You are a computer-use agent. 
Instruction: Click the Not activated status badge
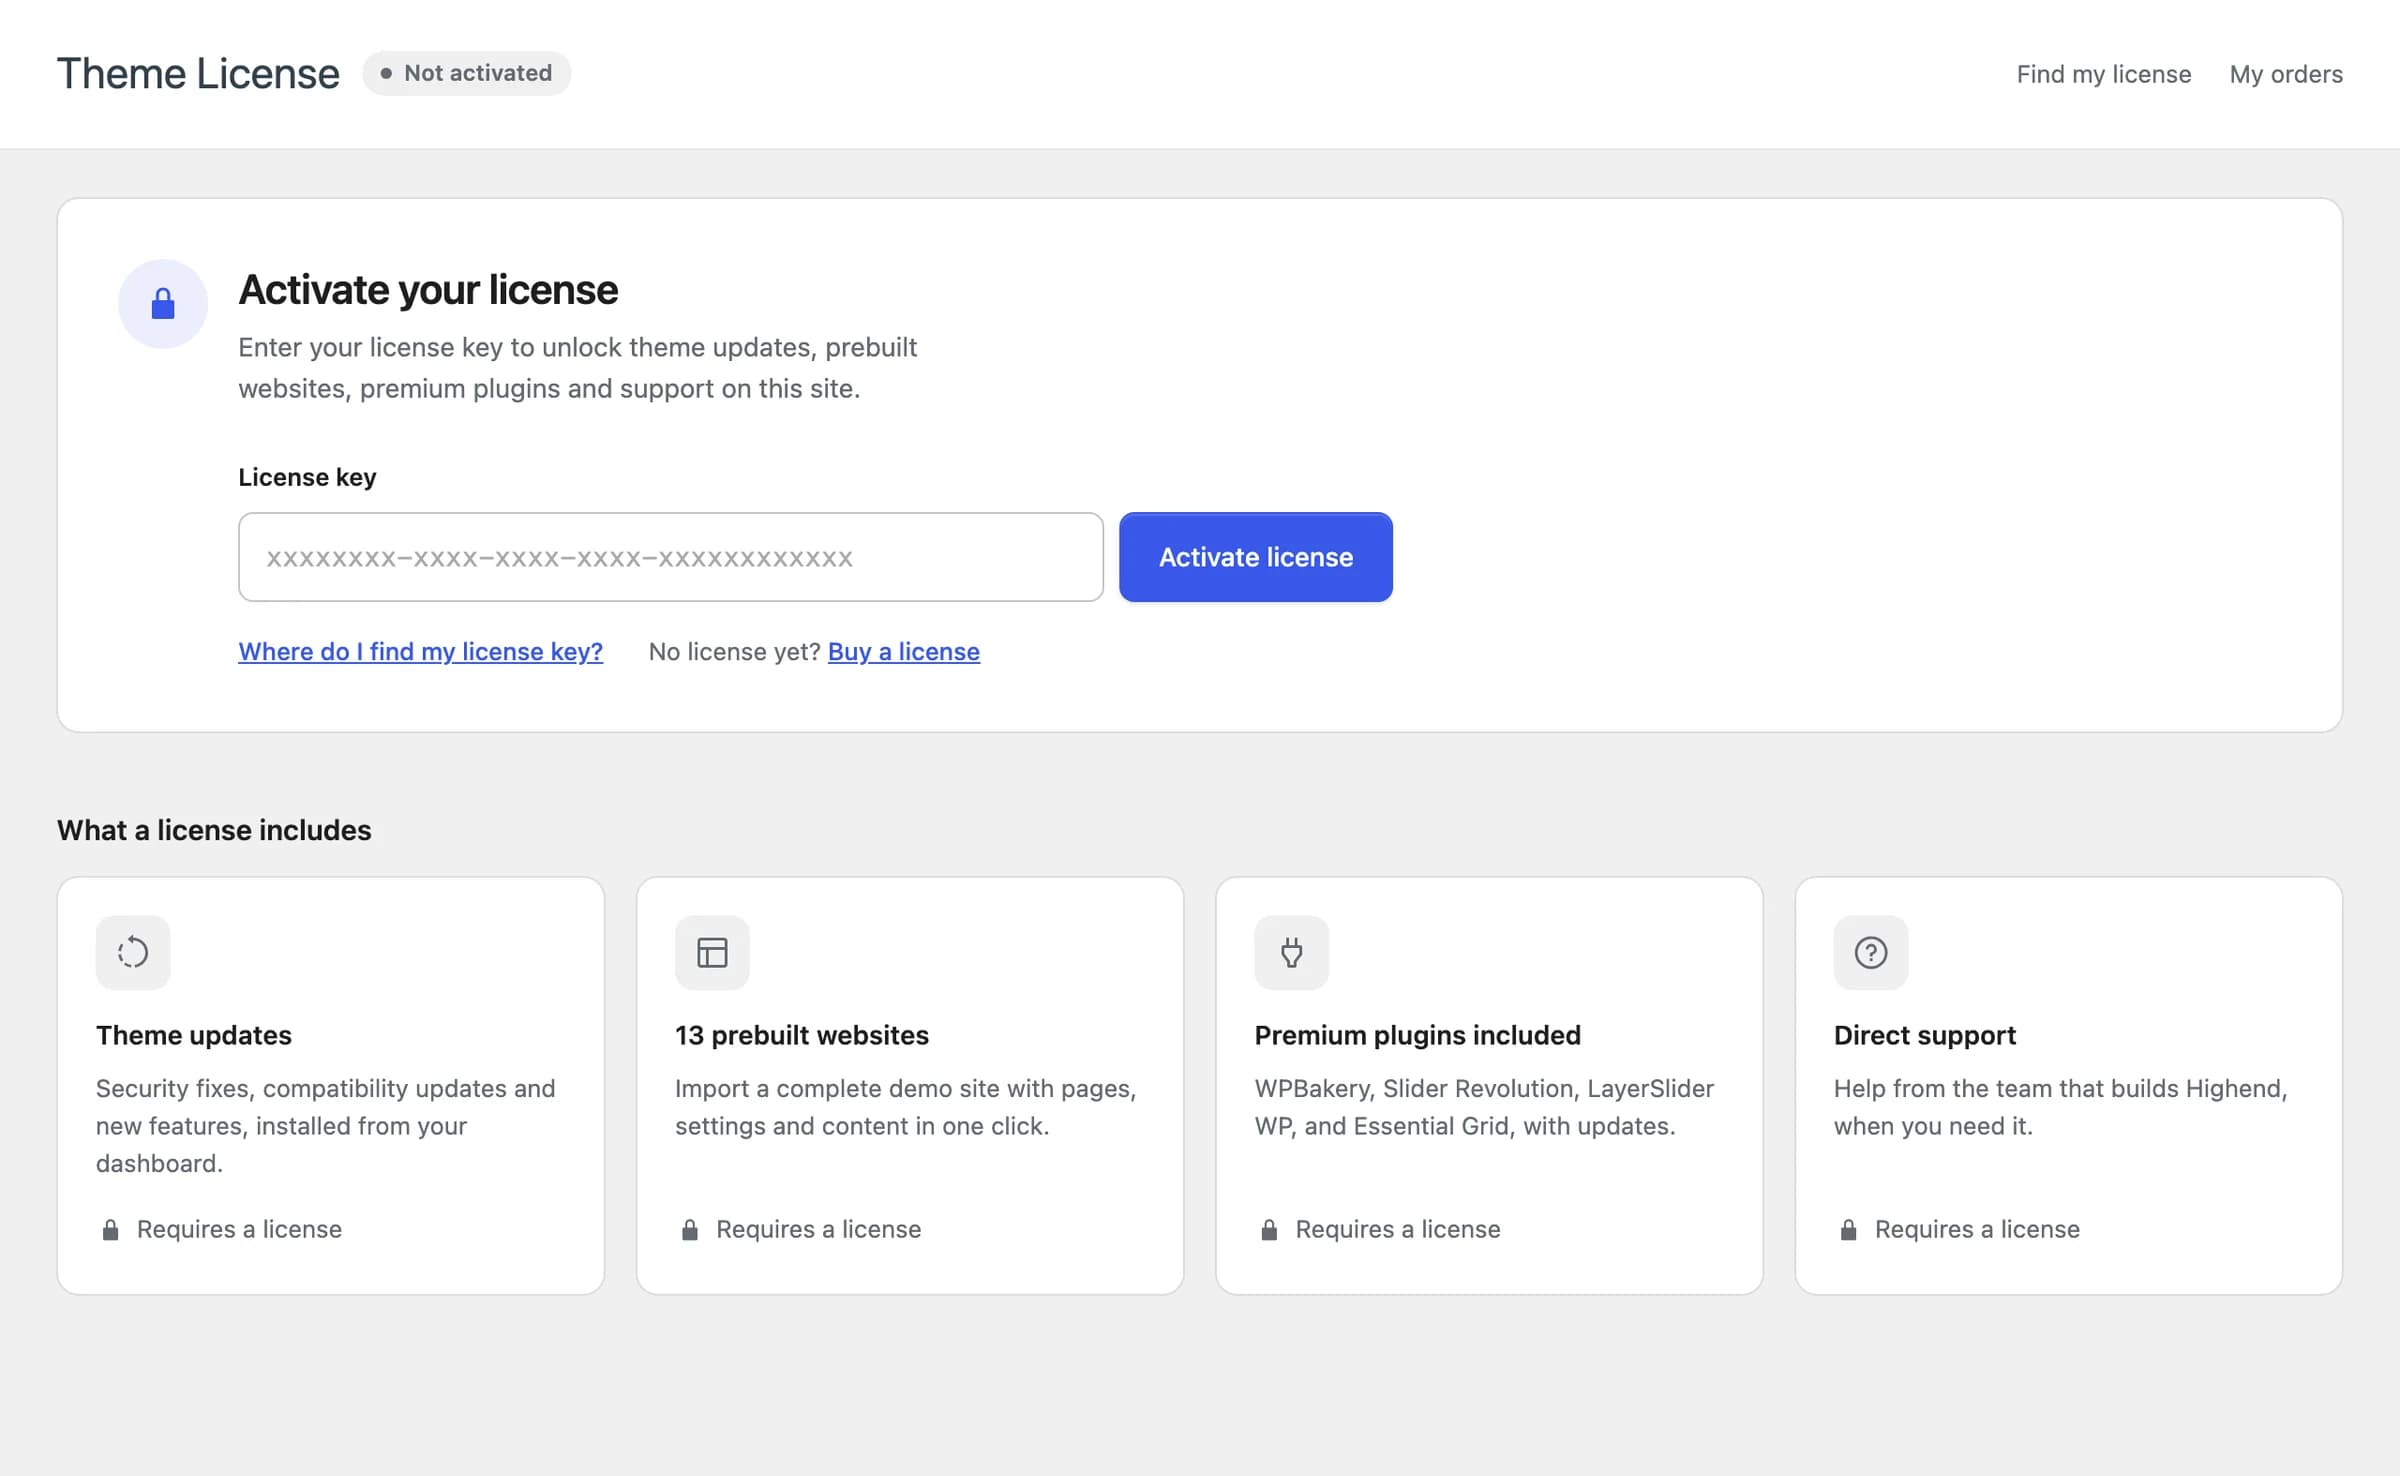point(466,73)
